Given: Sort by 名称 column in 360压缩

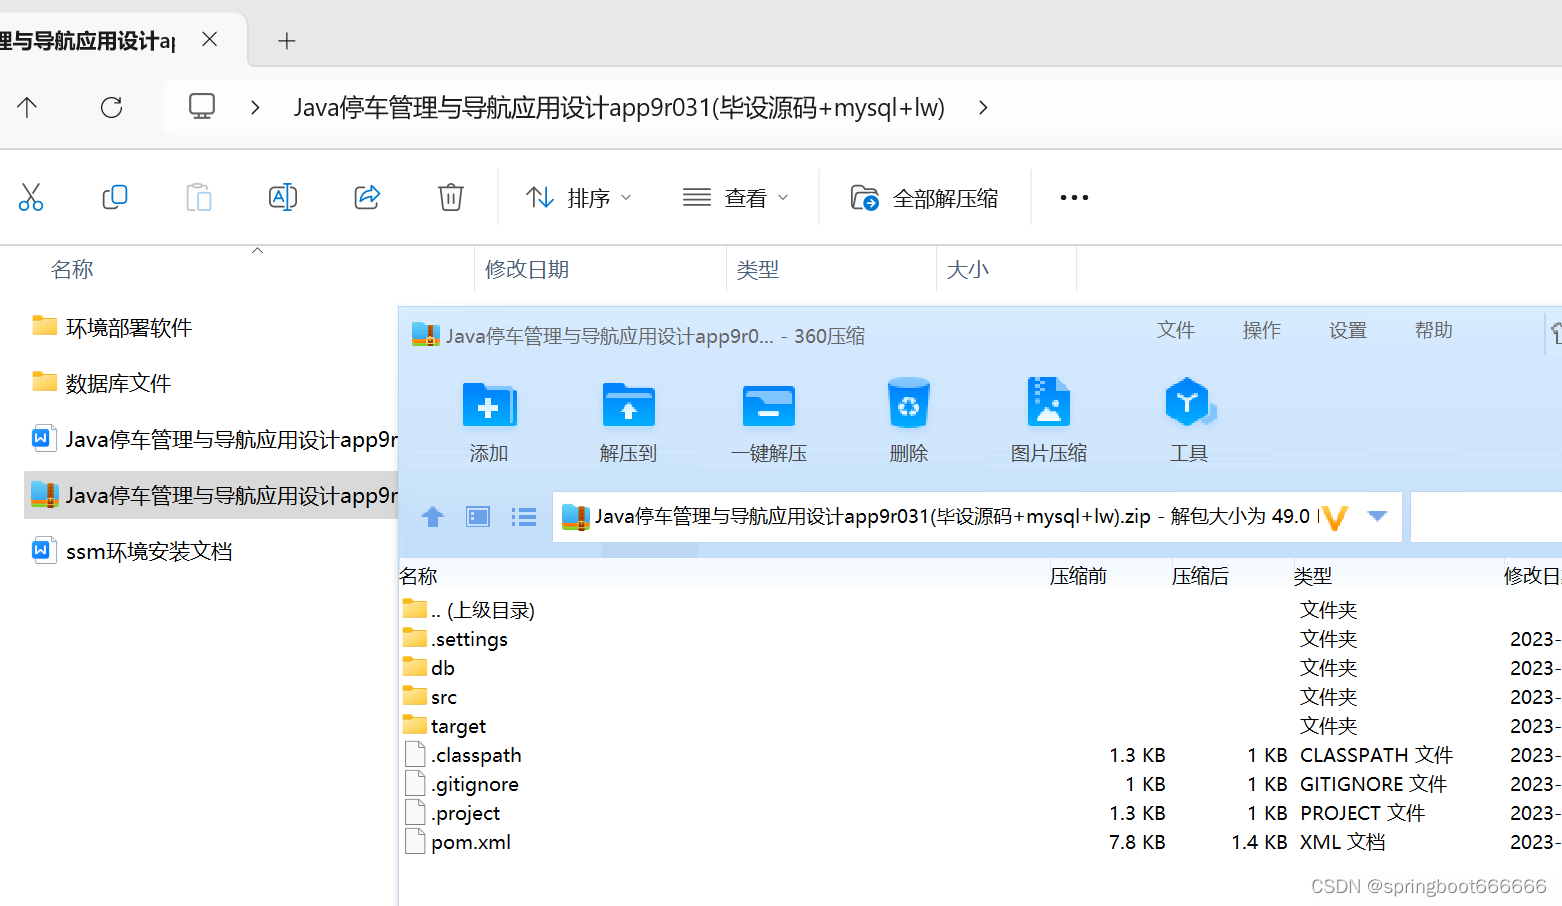Looking at the screenshot, I should coord(419,576).
